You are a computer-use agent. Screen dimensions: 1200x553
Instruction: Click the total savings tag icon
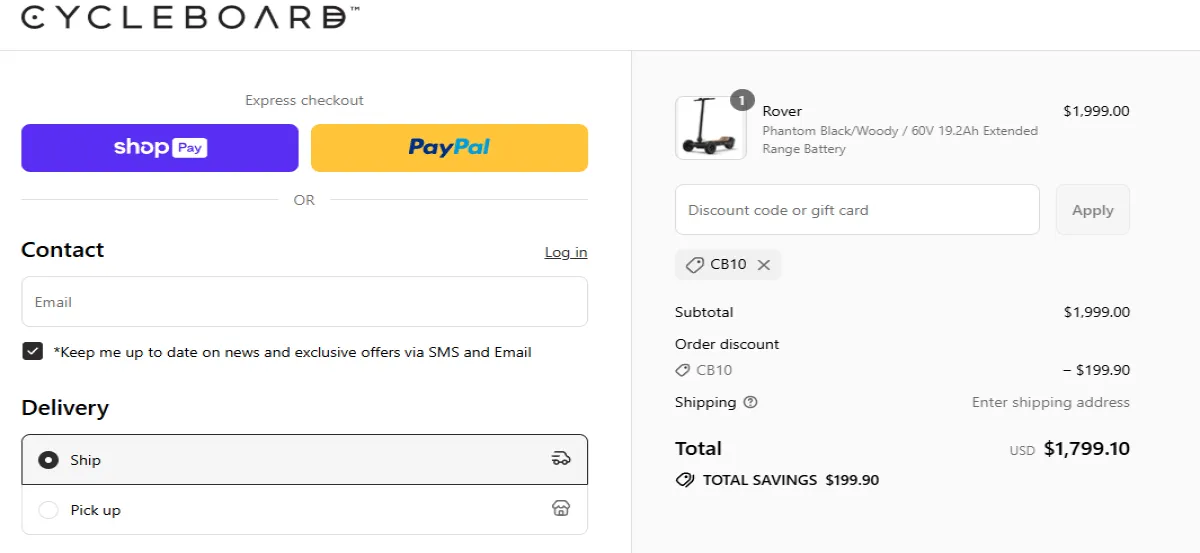pyautogui.click(x=685, y=480)
